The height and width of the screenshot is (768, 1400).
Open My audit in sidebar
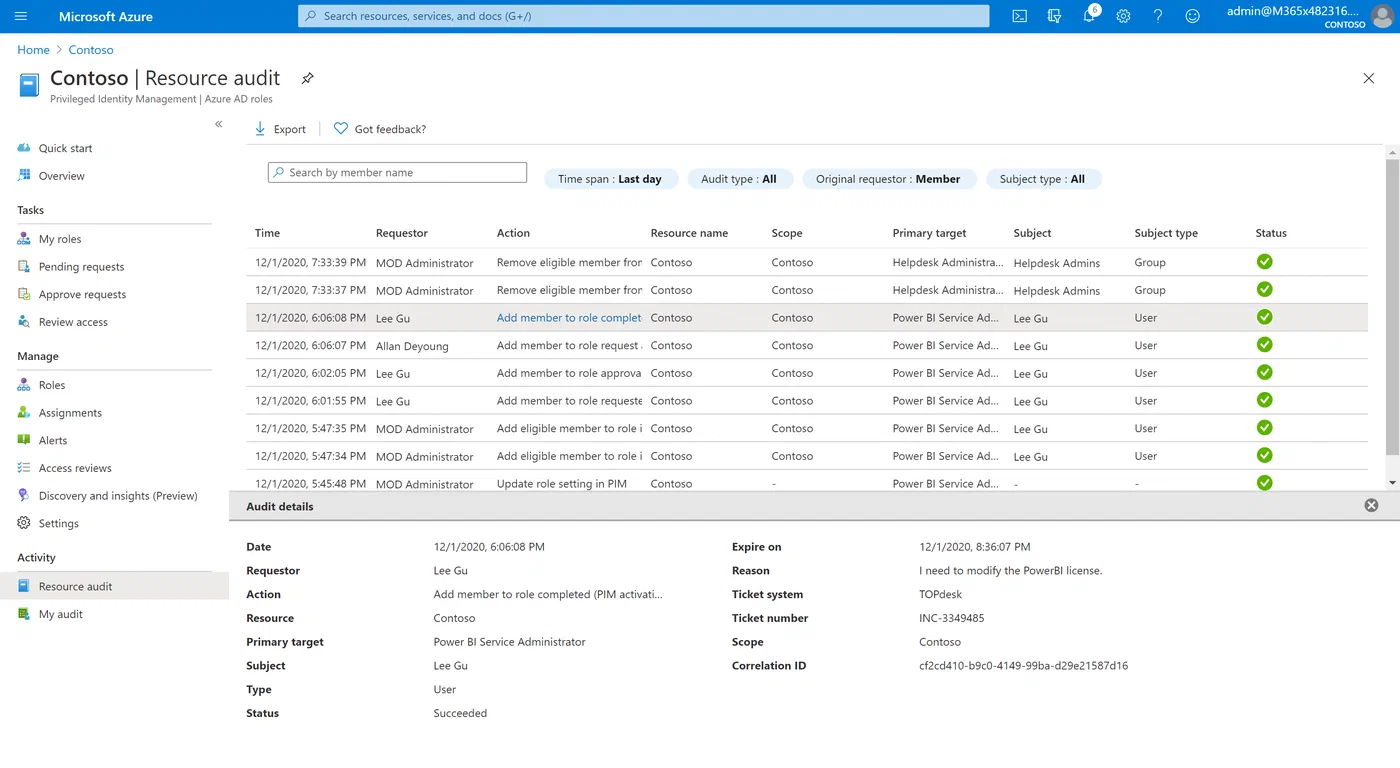pos(60,614)
